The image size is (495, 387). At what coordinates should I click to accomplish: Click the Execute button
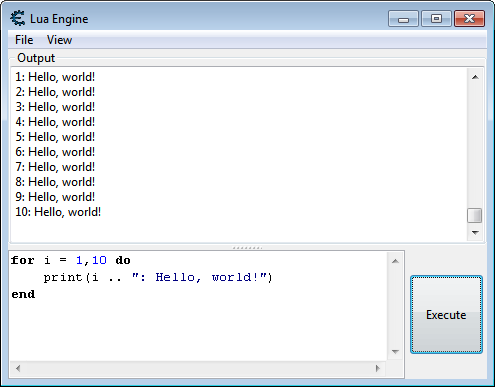(446, 314)
